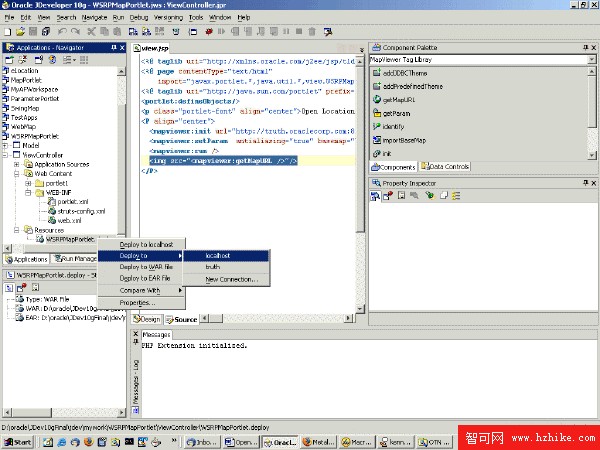The width and height of the screenshot is (600, 450).
Task: Select the MapPortlet workspace
Action: tap(22, 80)
